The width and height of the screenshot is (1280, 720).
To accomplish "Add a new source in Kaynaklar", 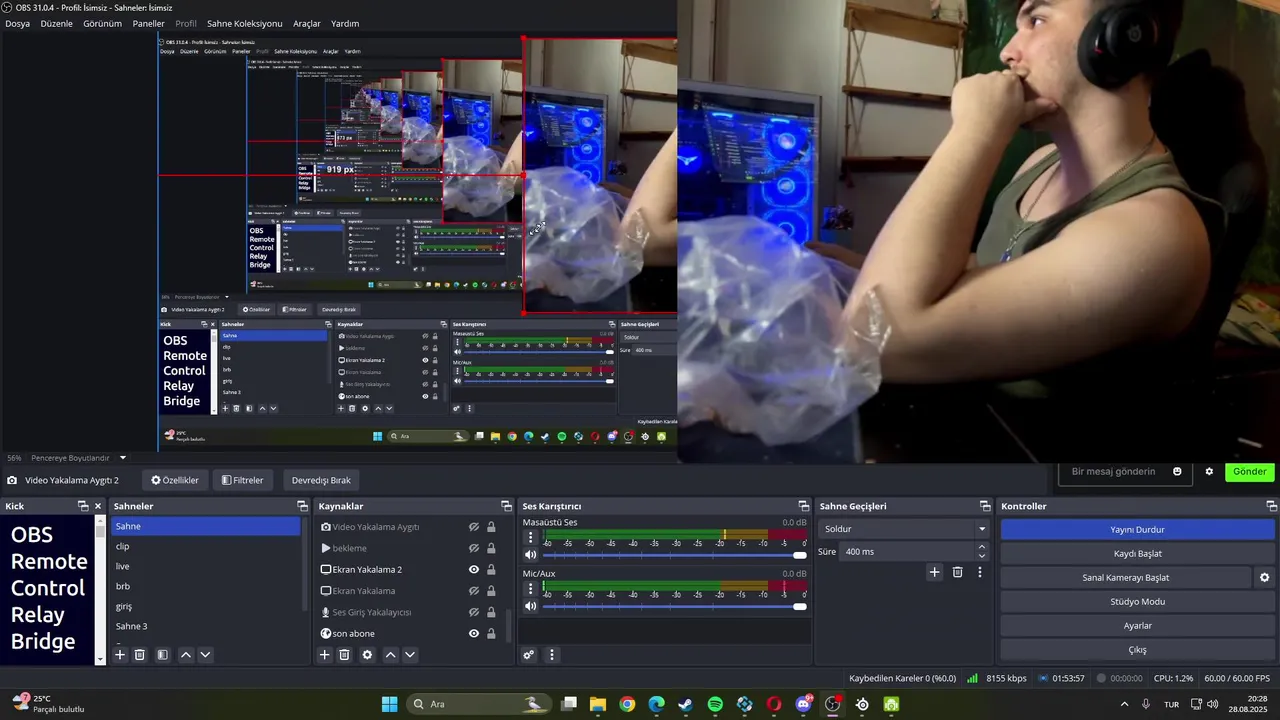I will (324, 655).
